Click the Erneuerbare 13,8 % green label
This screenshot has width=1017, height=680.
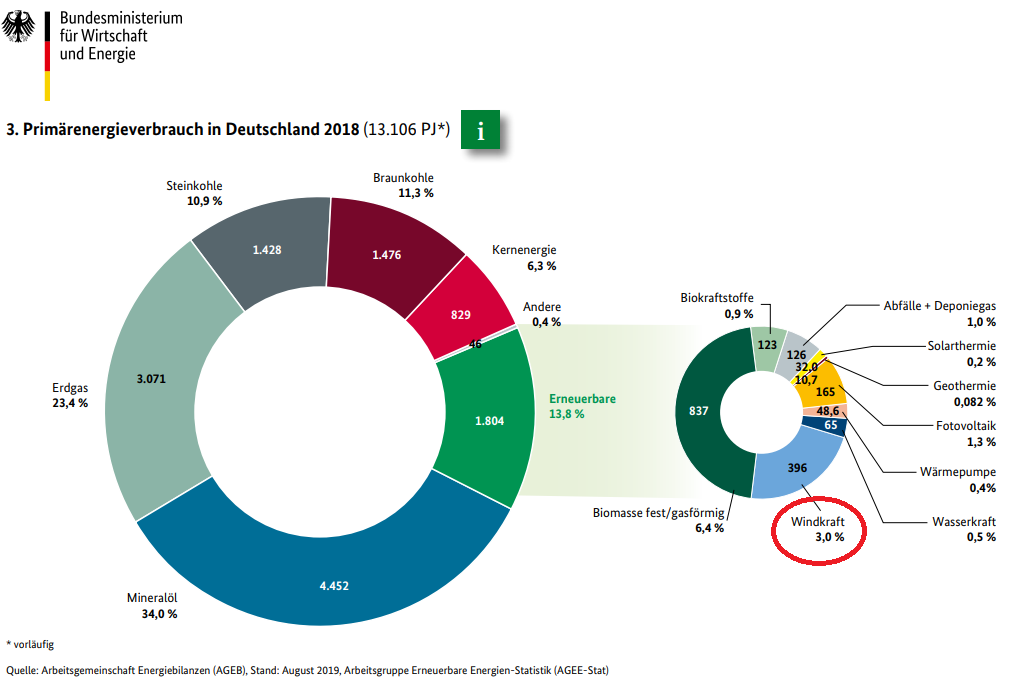coord(581,405)
